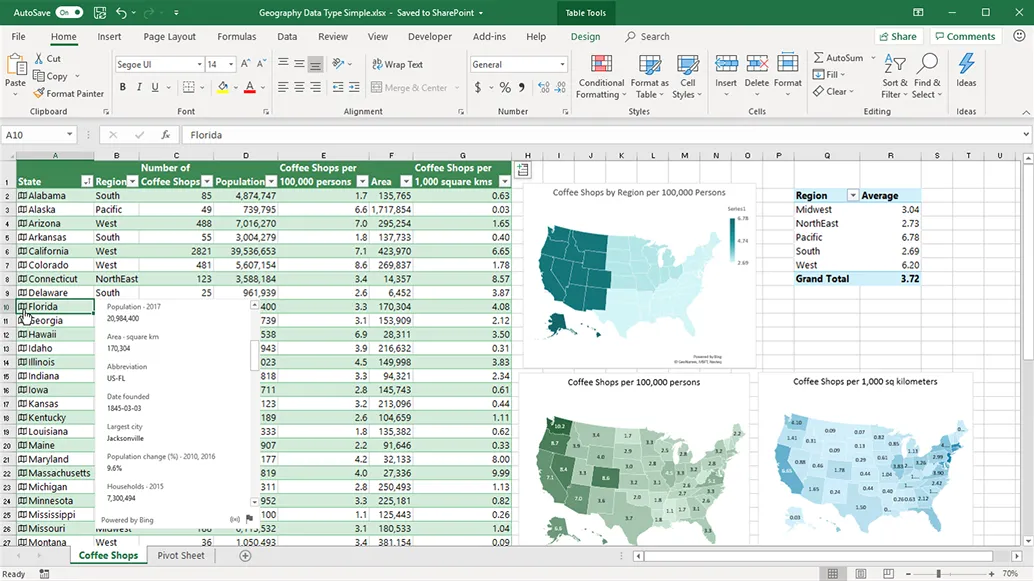Open the State column filter dropdown

pos(86,182)
